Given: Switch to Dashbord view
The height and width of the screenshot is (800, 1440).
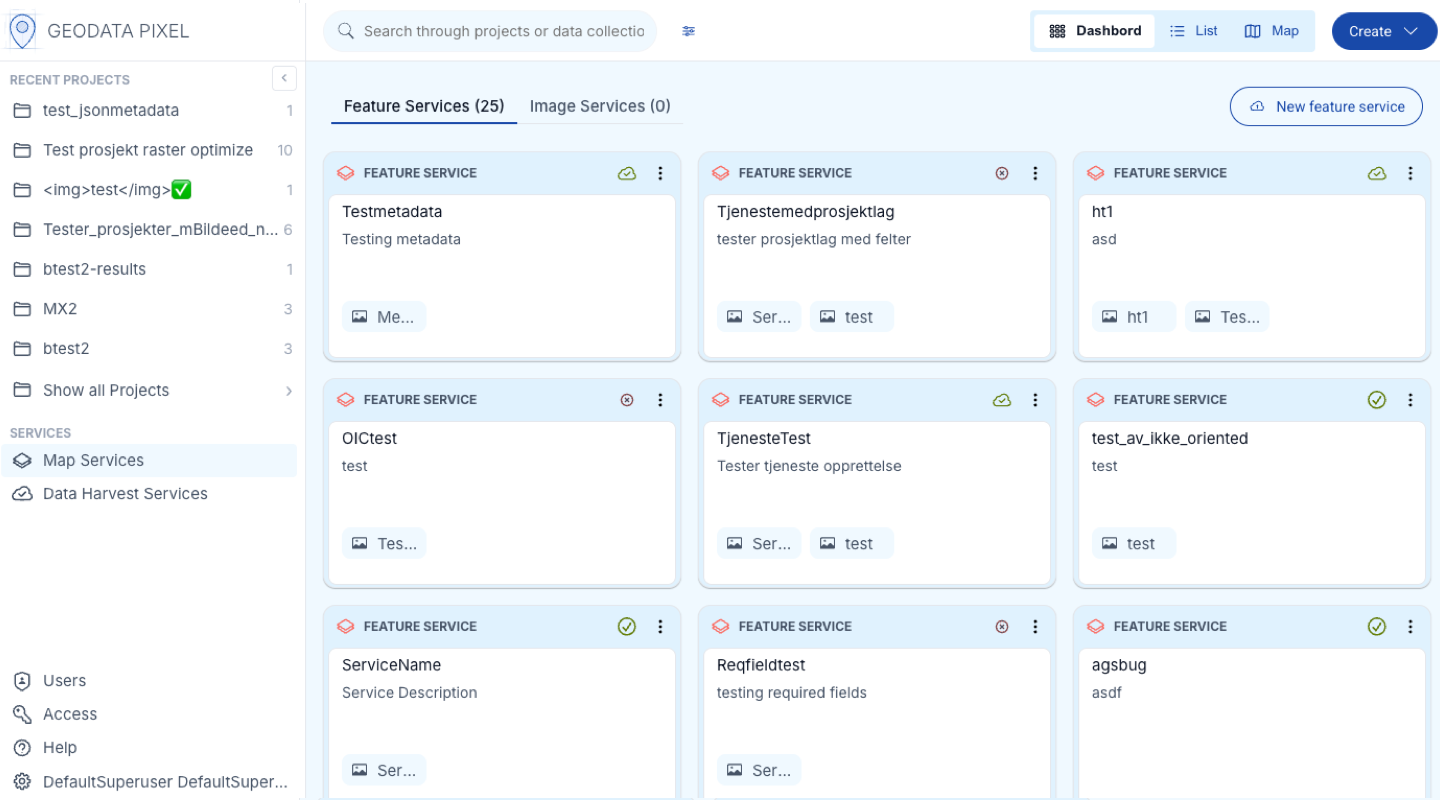Looking at the screenshot, I should (1094, 31).
